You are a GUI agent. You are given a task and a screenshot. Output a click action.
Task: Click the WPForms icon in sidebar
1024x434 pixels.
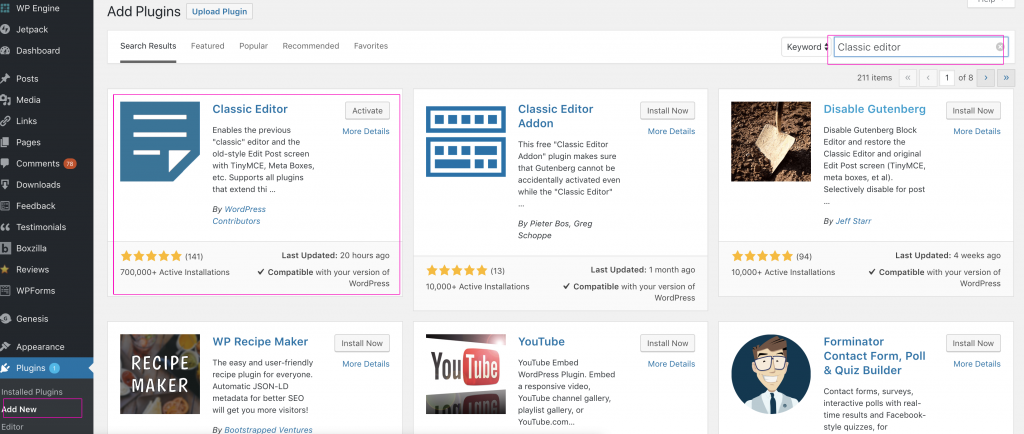point(5,290)
